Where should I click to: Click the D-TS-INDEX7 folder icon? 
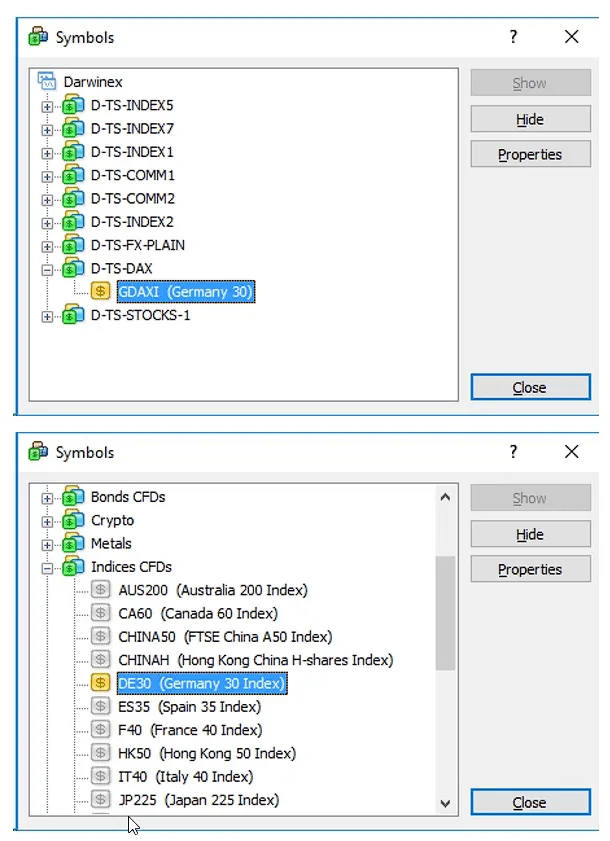click(x=73, y=128)
